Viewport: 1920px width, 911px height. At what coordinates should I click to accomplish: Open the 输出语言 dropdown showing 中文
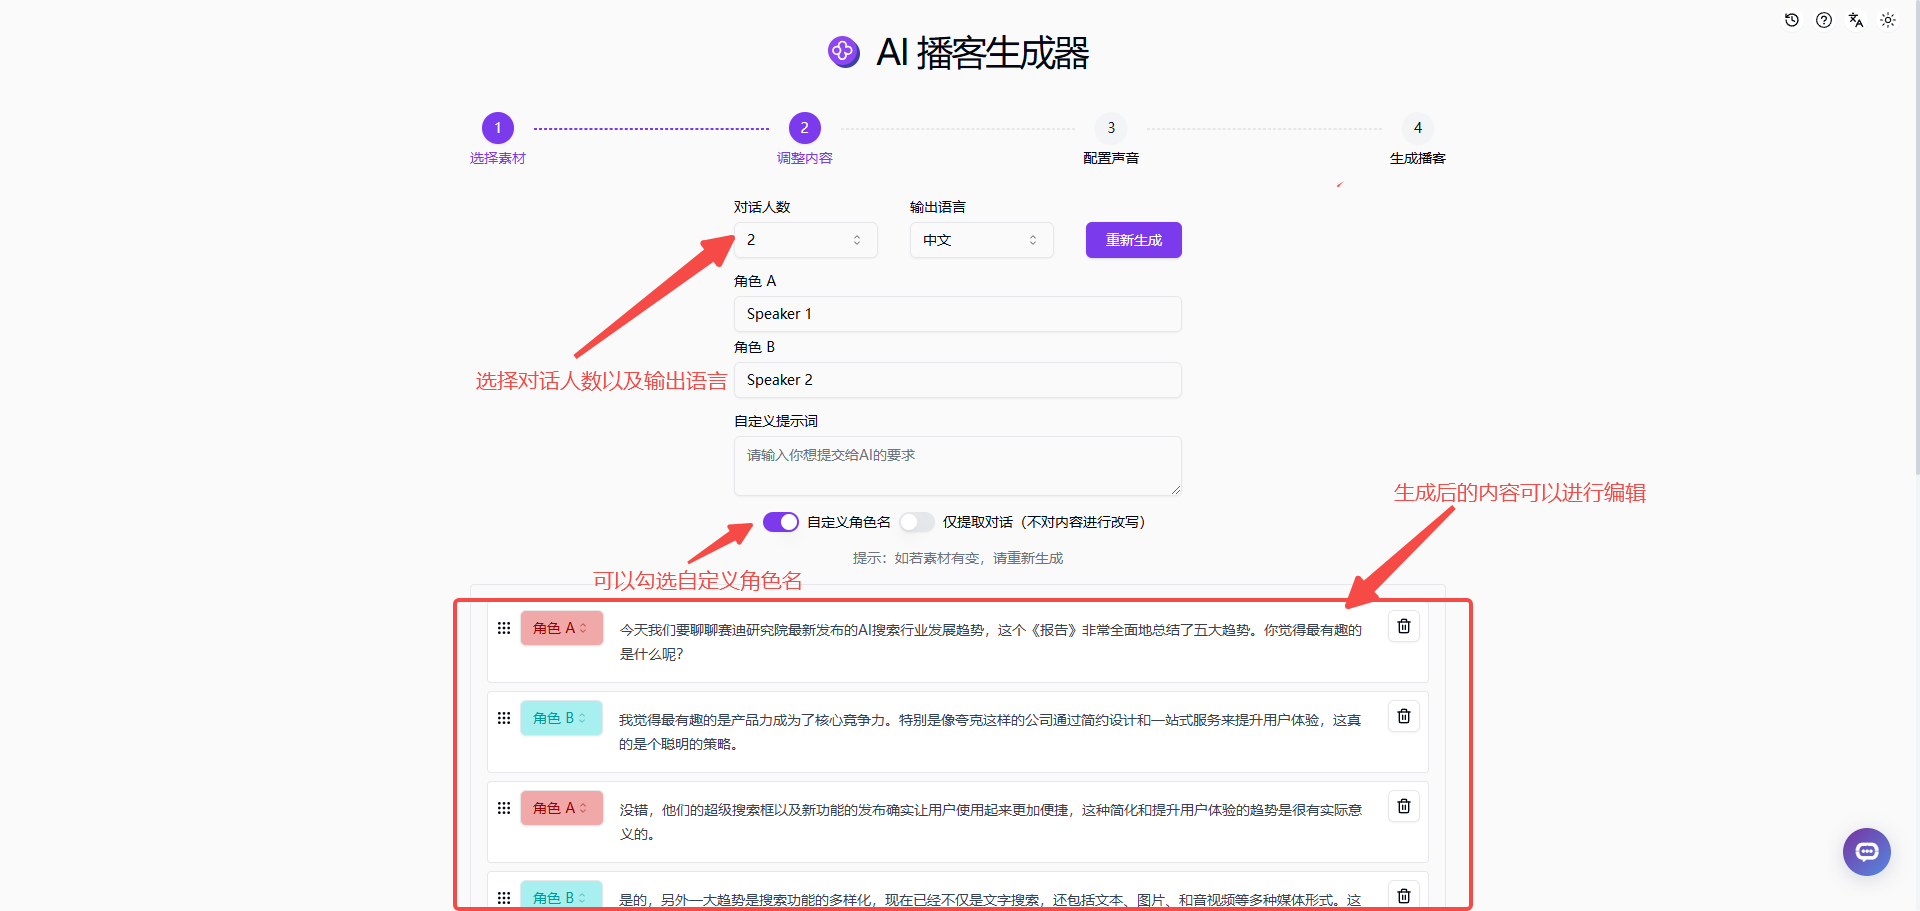(982, 240)
